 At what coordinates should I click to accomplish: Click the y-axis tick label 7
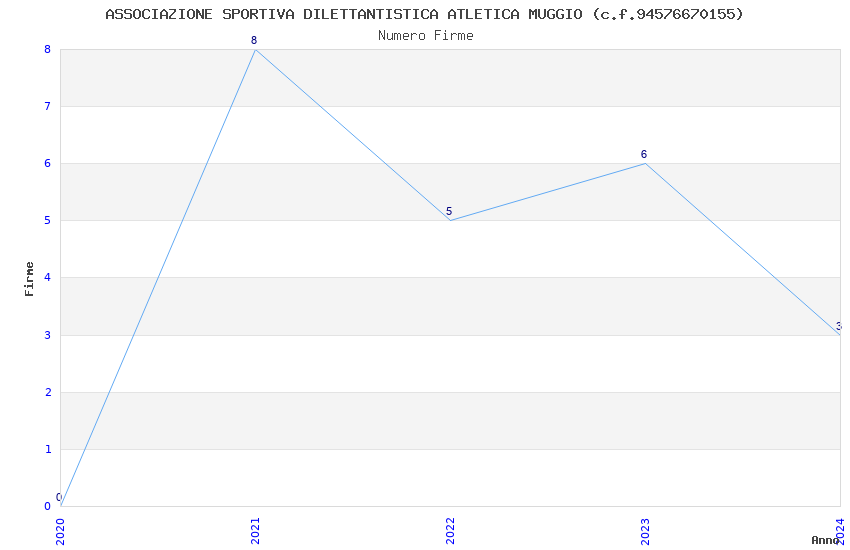(x=47, y=106)
